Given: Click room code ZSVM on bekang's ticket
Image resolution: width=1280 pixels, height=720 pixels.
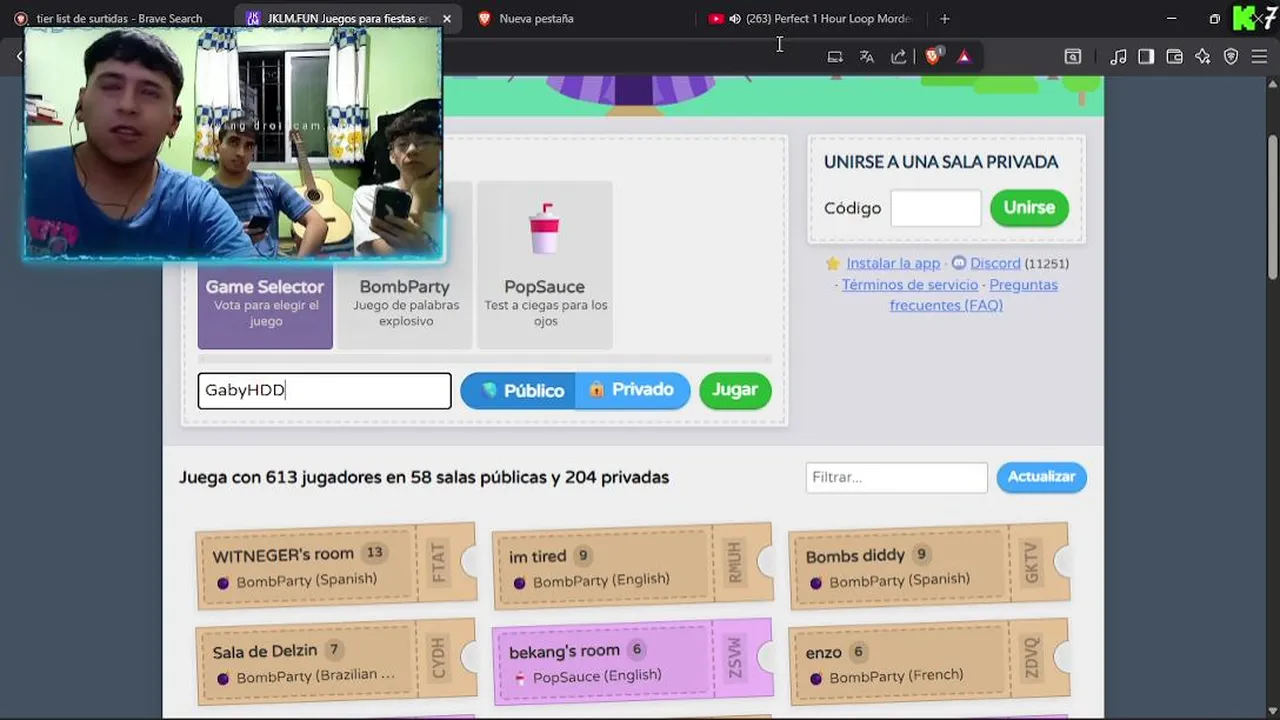Looking at the screenshot, I should [x=735, y=658].
